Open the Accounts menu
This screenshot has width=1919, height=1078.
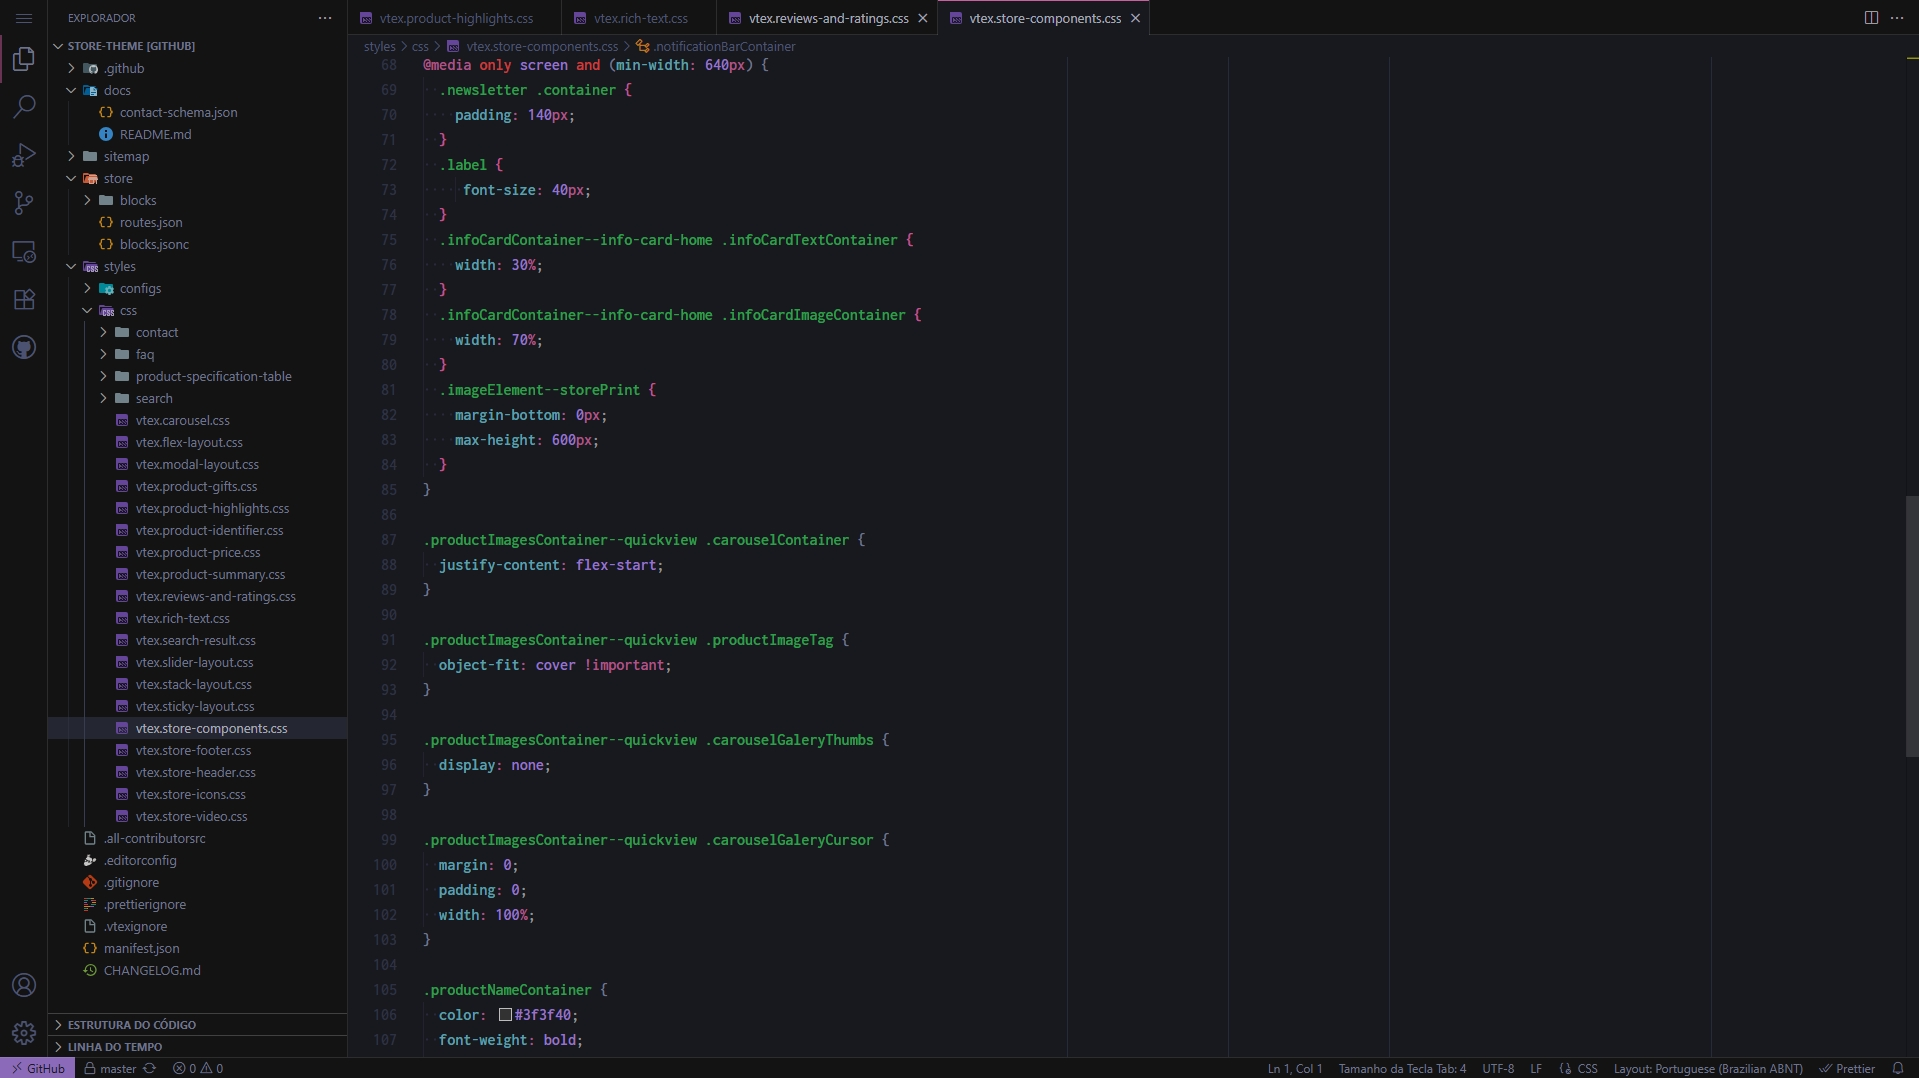point(24,985)
